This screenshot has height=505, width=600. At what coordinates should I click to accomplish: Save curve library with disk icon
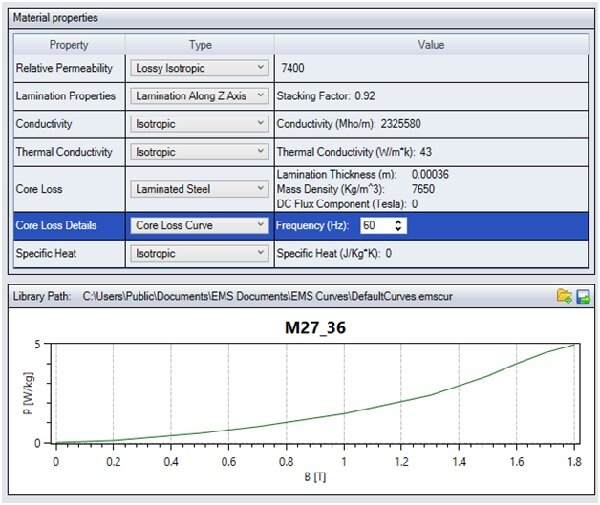(x=583, y=296)
